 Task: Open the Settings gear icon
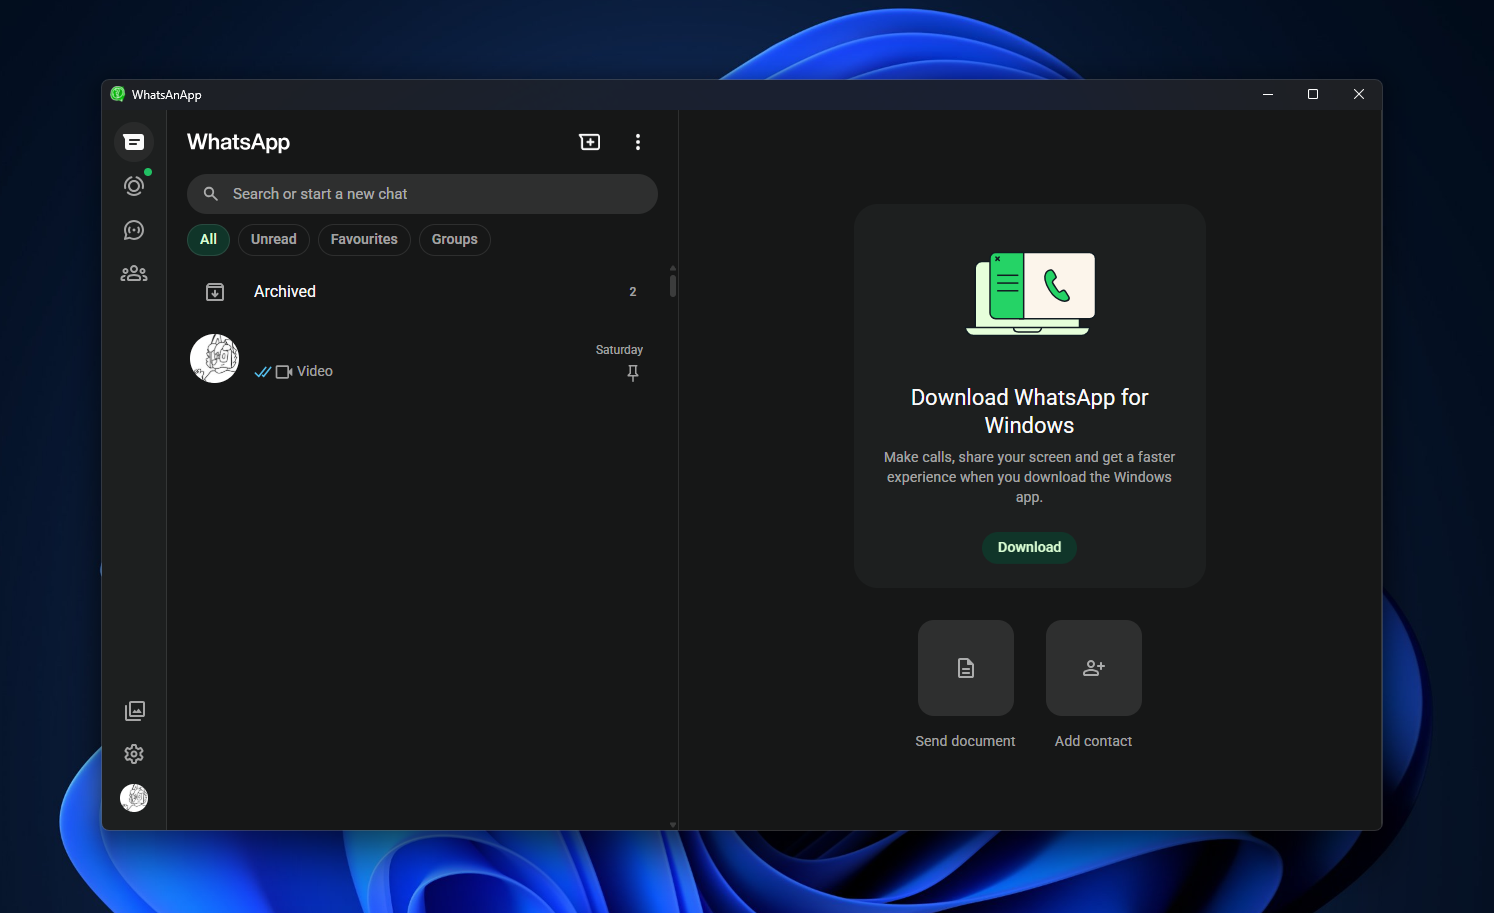[134, 754]
